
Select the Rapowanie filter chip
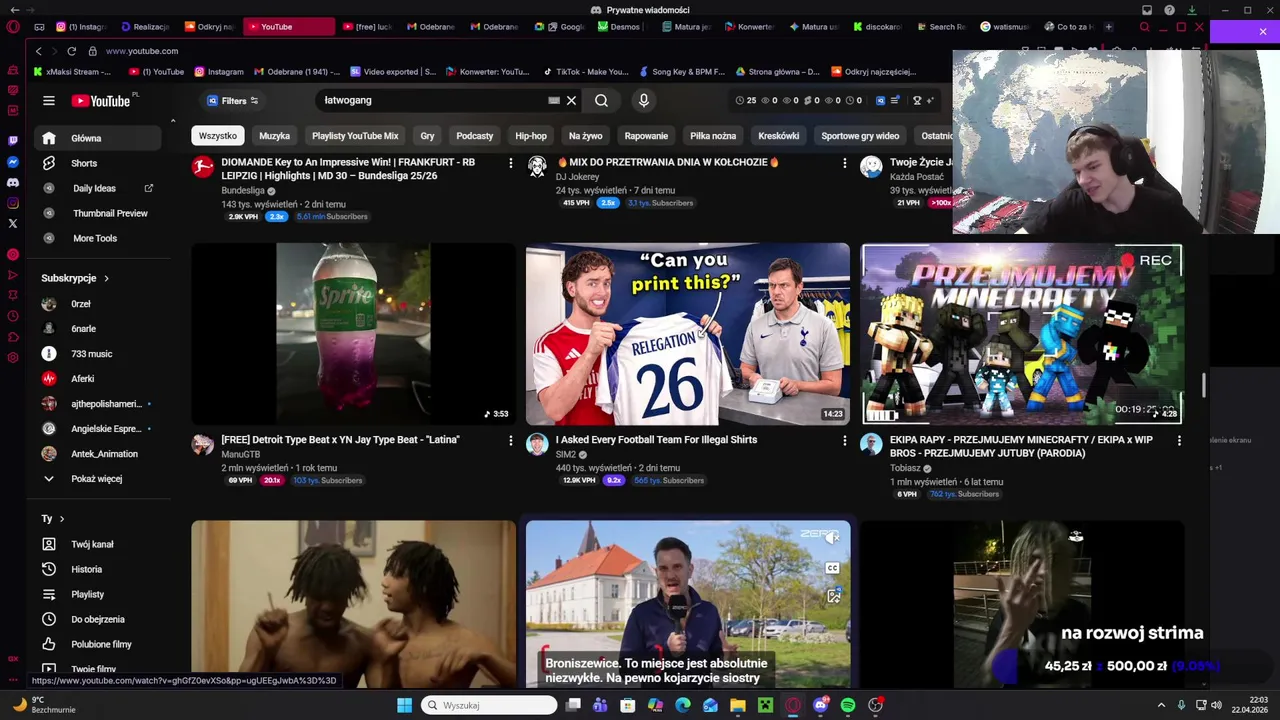pos(646,136)
